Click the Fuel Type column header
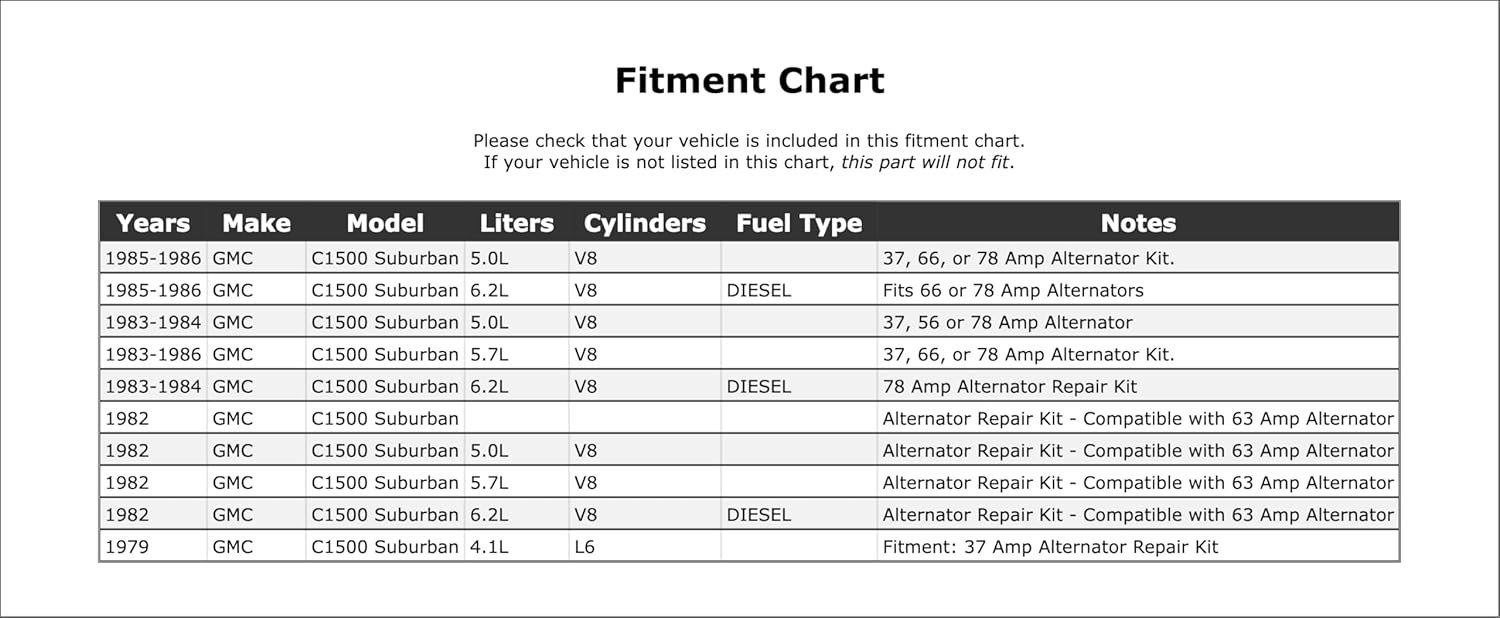This screenshot has width=1500, height=618. point(799,223)
